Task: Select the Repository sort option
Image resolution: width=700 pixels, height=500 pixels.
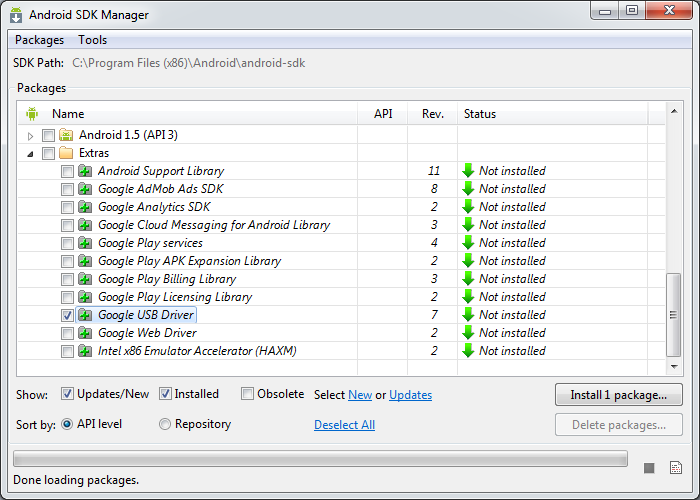Action: tap(165, 424)
